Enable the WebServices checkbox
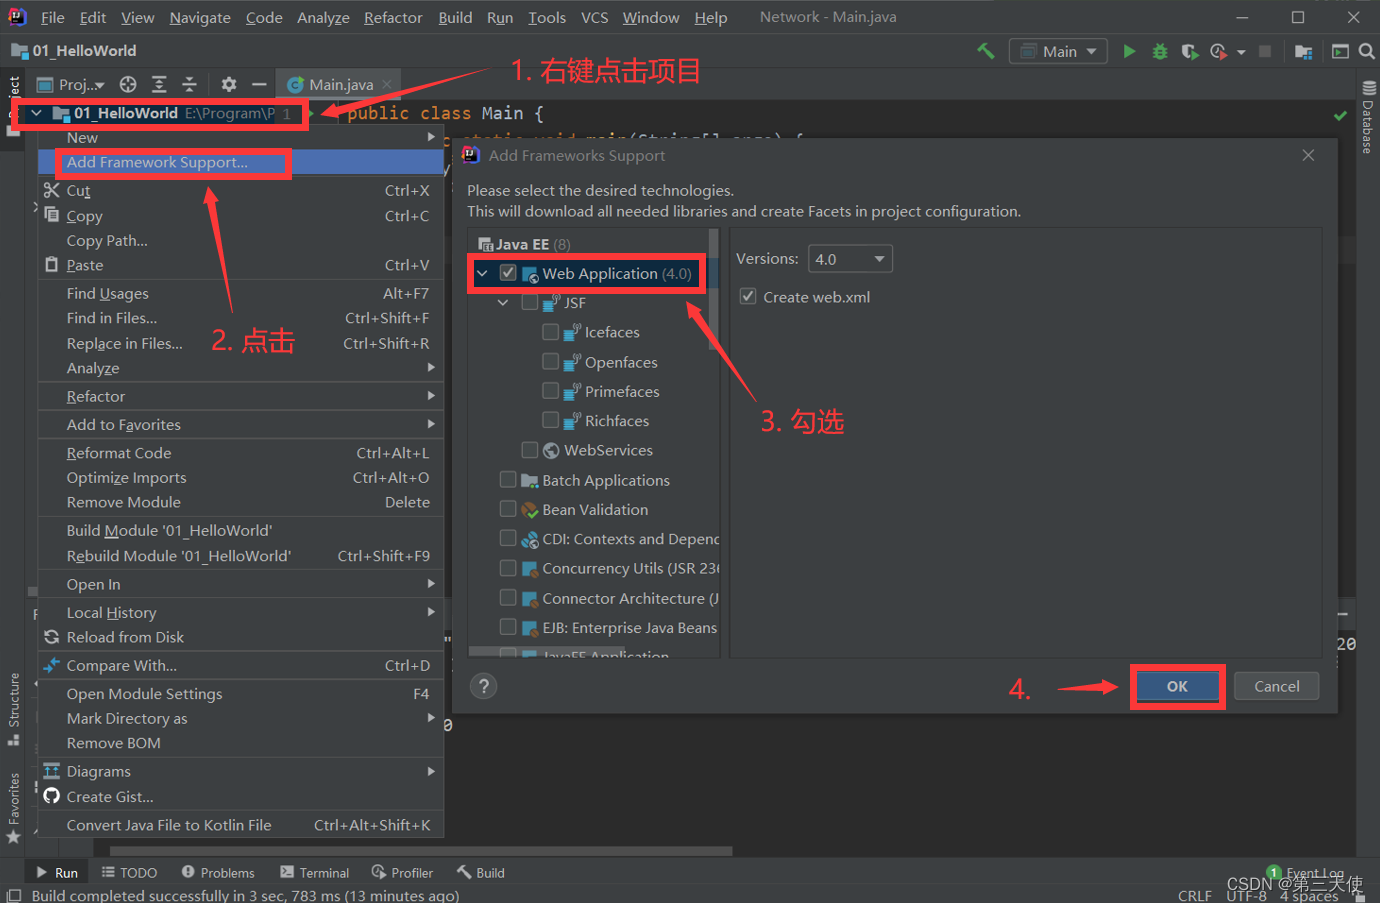This screenshot has height=903, width=1380. [530, 450]
